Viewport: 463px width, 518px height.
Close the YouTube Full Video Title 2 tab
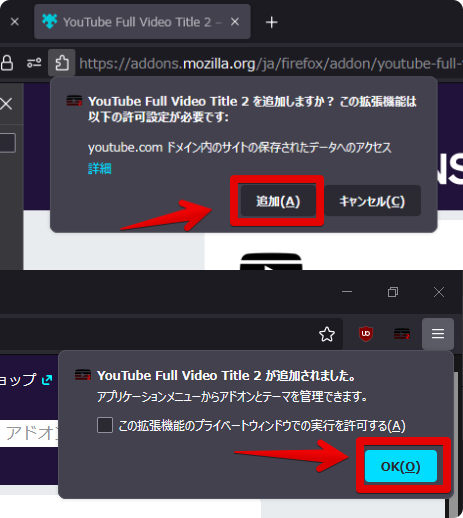tap(235, 22)
